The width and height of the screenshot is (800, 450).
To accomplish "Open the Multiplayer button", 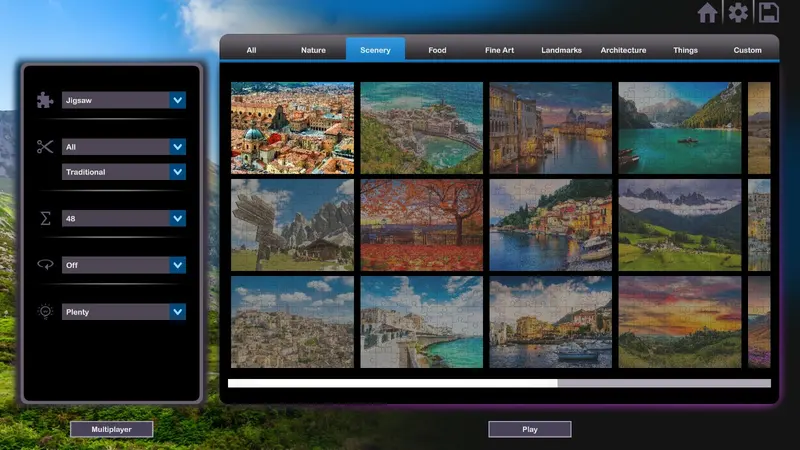I will pos(111,429).
